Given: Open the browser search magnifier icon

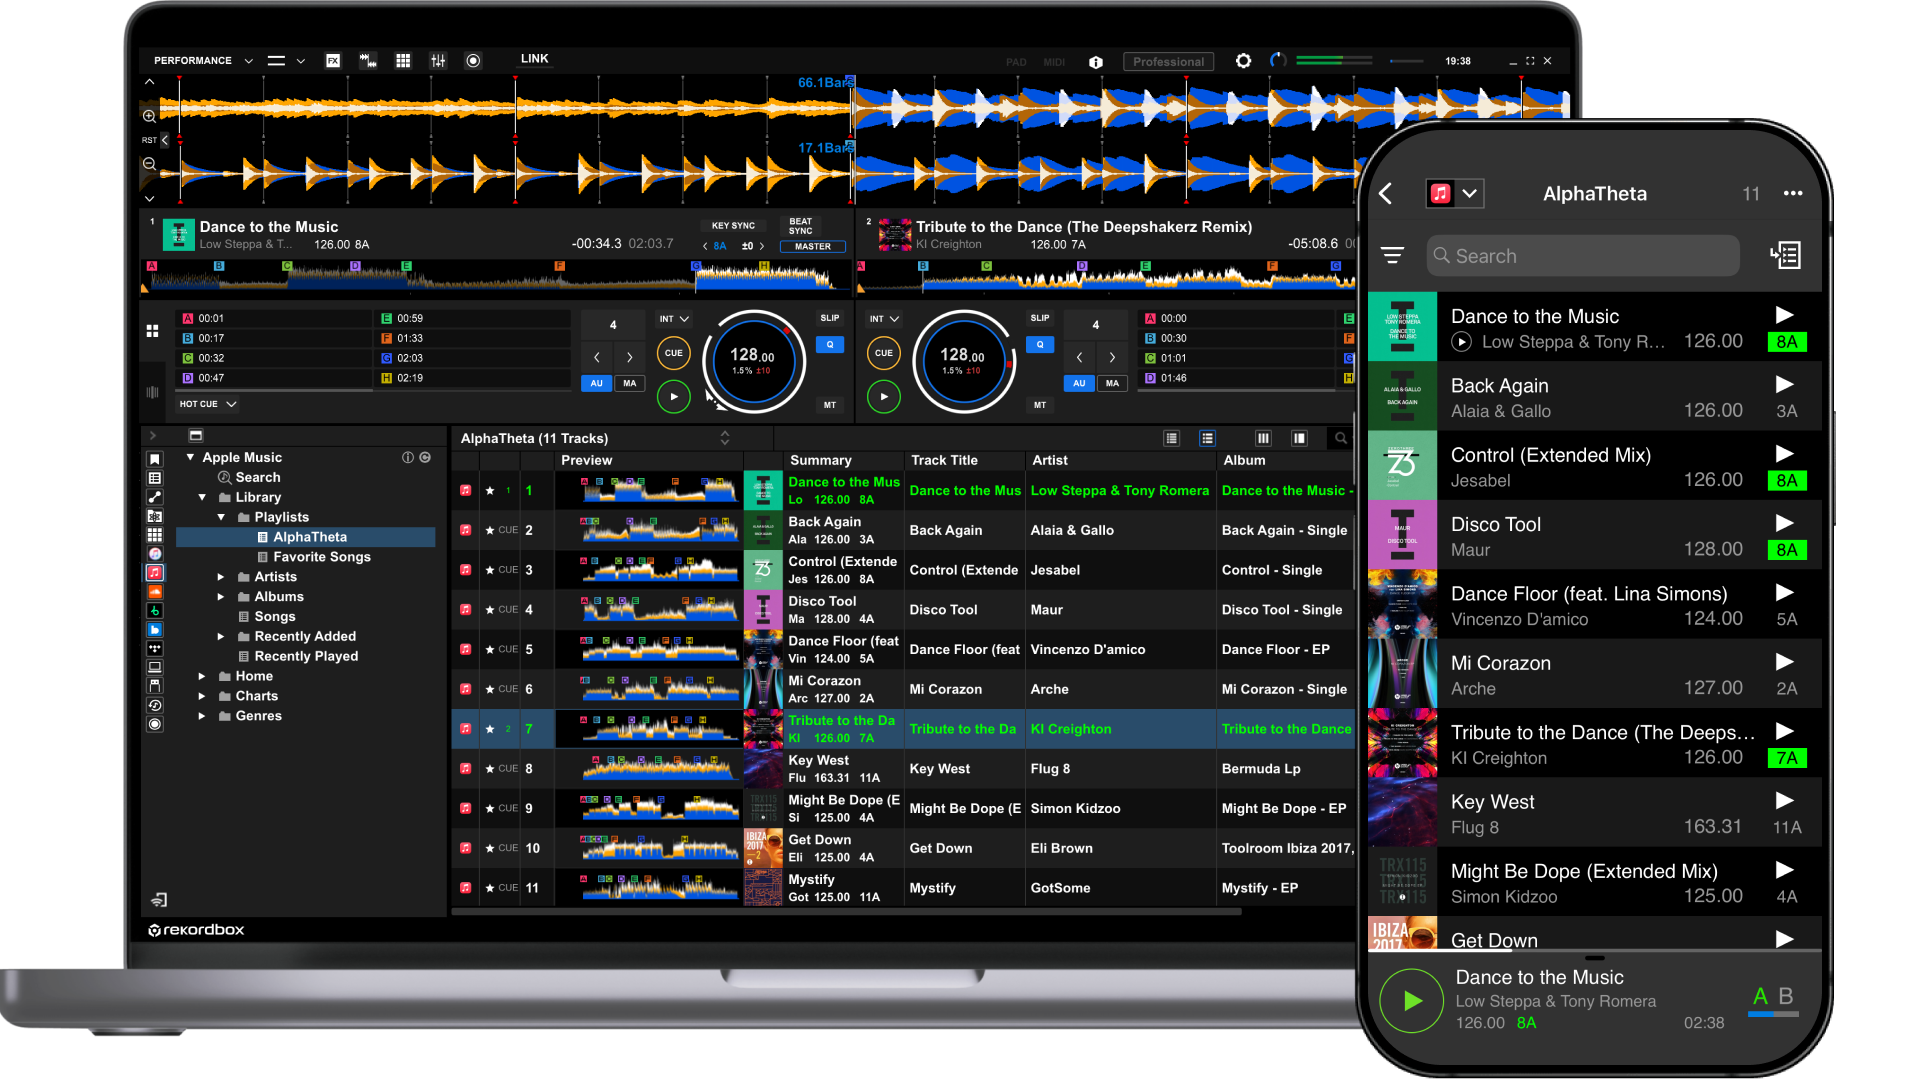Looking at the screenshot, I should pyautogui.click(x=1341, y=438).
